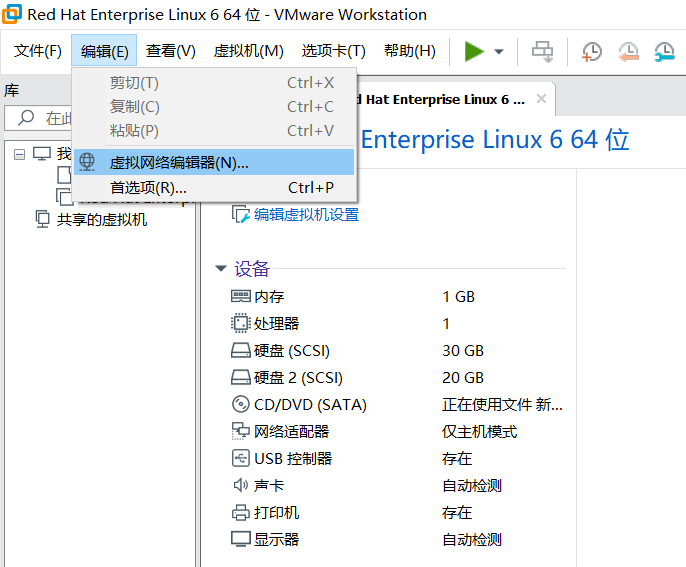Choose 首选项(R)... menu entry
This screenshot has height=567, width=686.
click(214, 188)
